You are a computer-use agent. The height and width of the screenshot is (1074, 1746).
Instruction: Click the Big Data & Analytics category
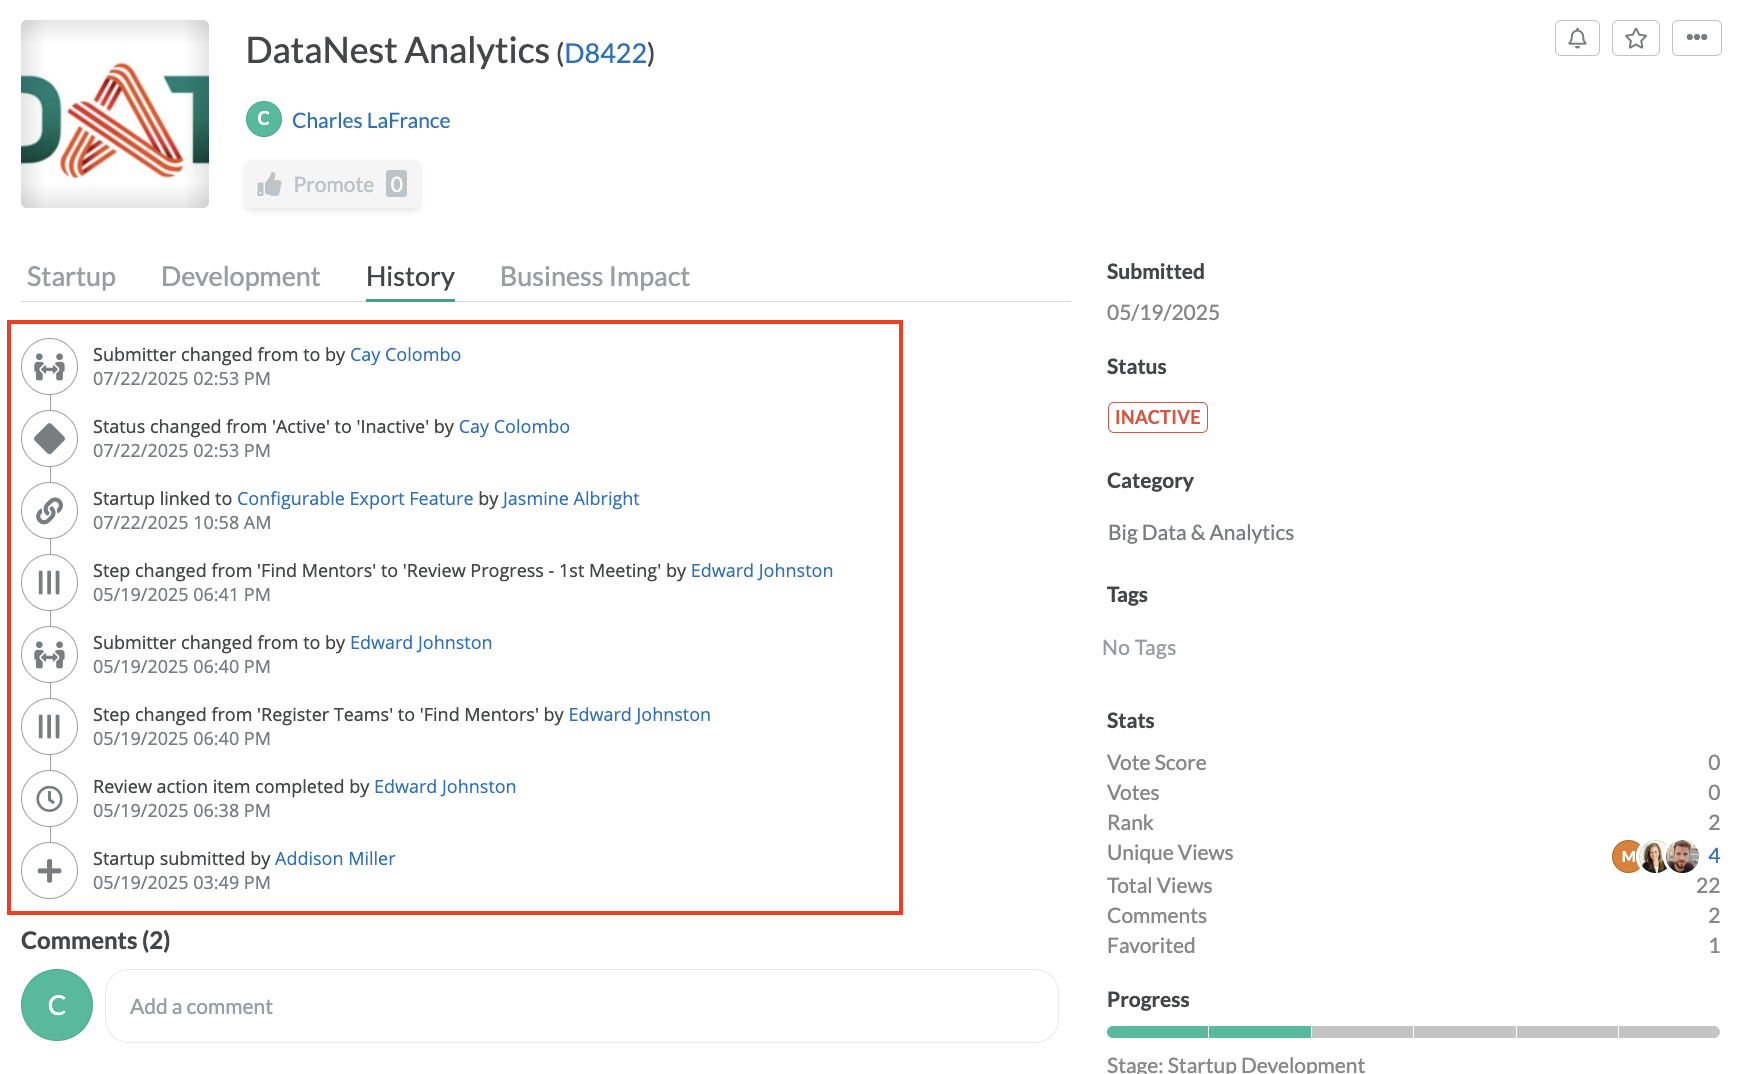(1201, 533)
